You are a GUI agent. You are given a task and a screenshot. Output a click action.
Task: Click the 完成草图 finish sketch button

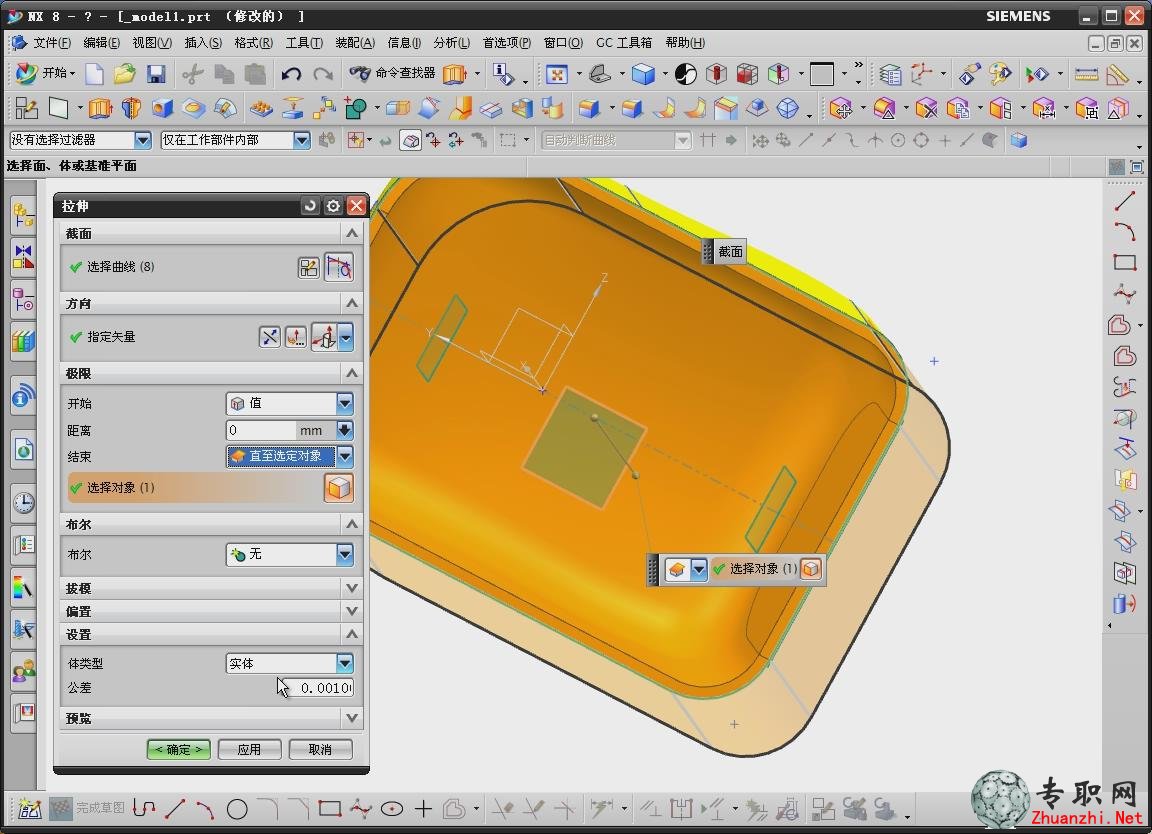click(87, 808)
